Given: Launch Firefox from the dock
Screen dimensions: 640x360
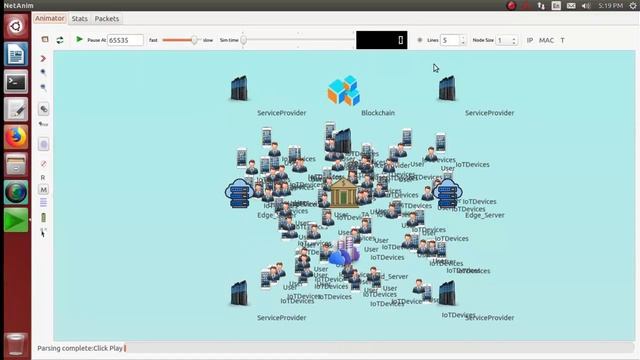Looking at the screenshot, I should 16,137.
